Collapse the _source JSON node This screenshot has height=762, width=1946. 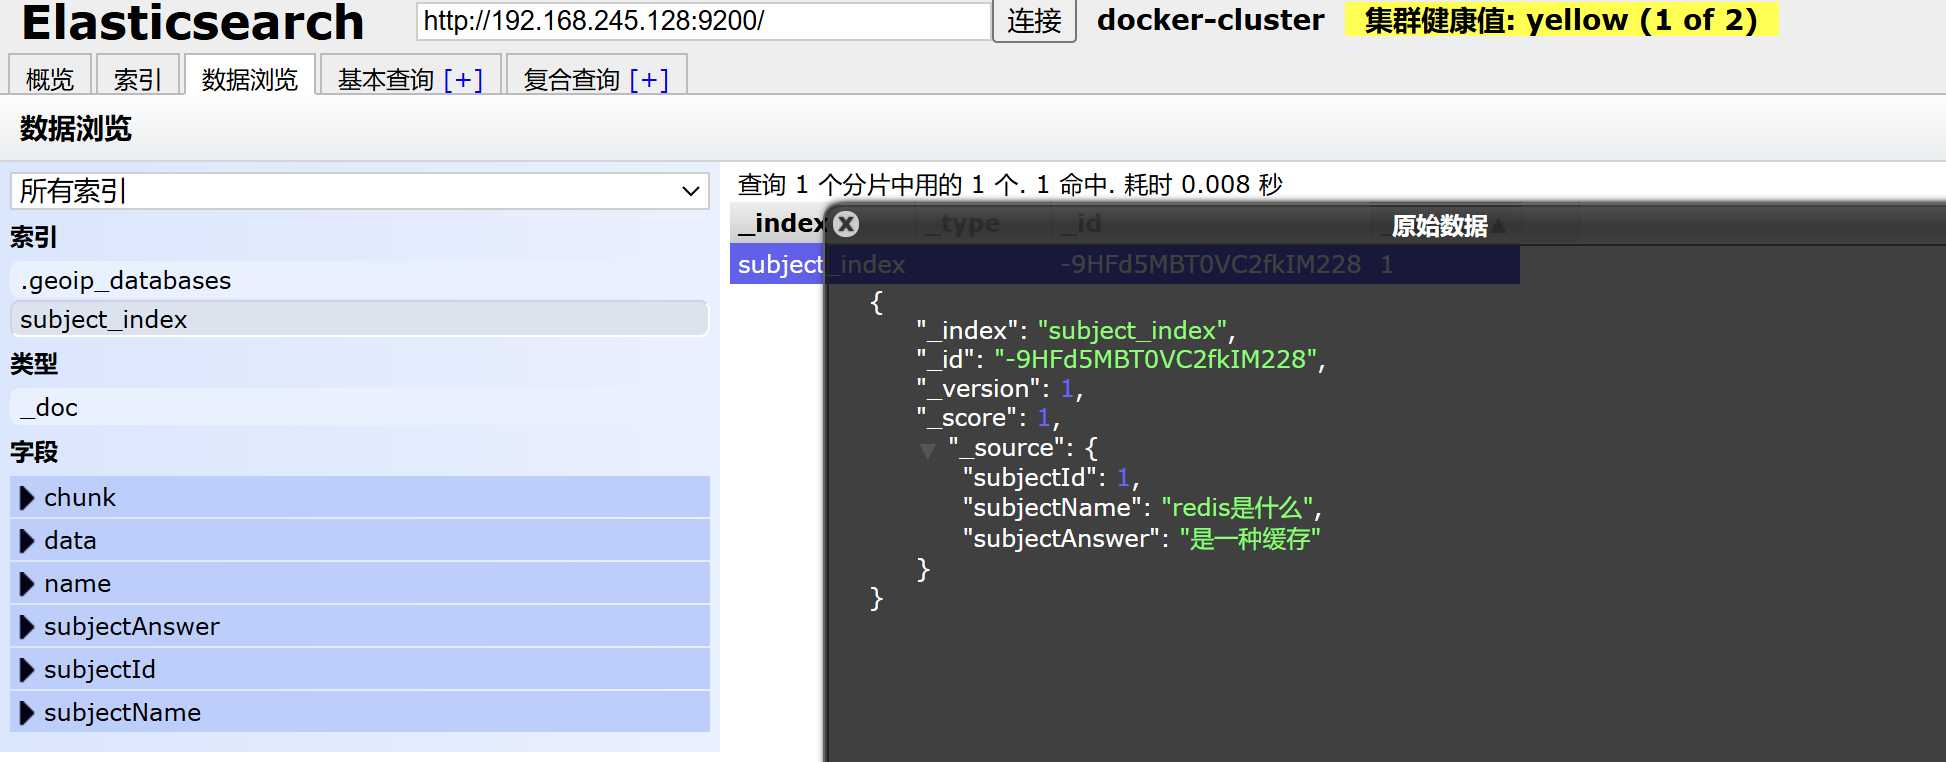928,450
